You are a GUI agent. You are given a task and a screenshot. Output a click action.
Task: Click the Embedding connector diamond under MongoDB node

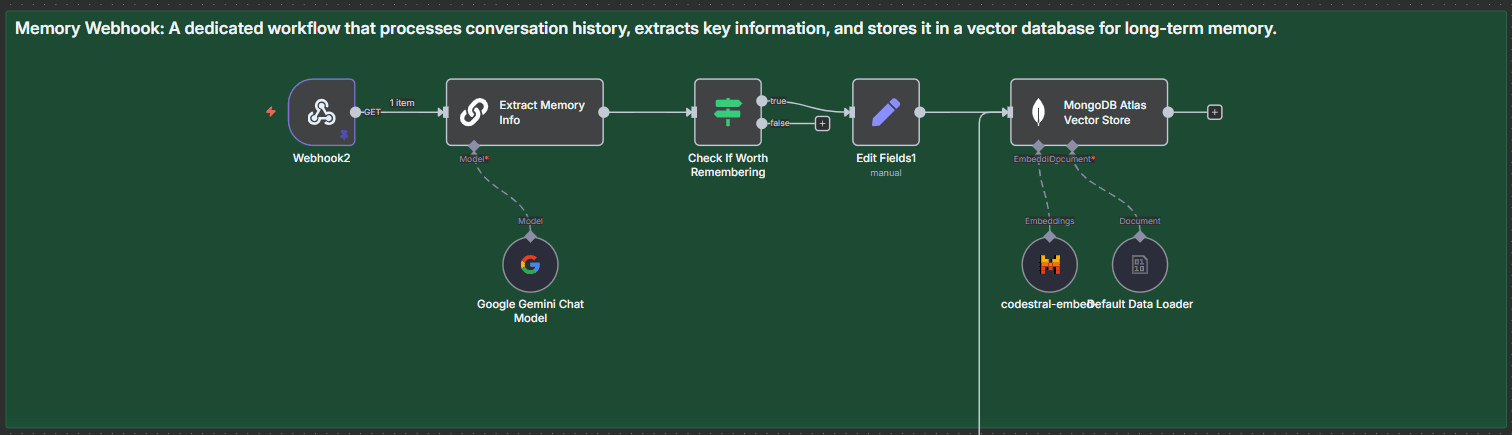pyautogui.click(x=1039, y=147)
